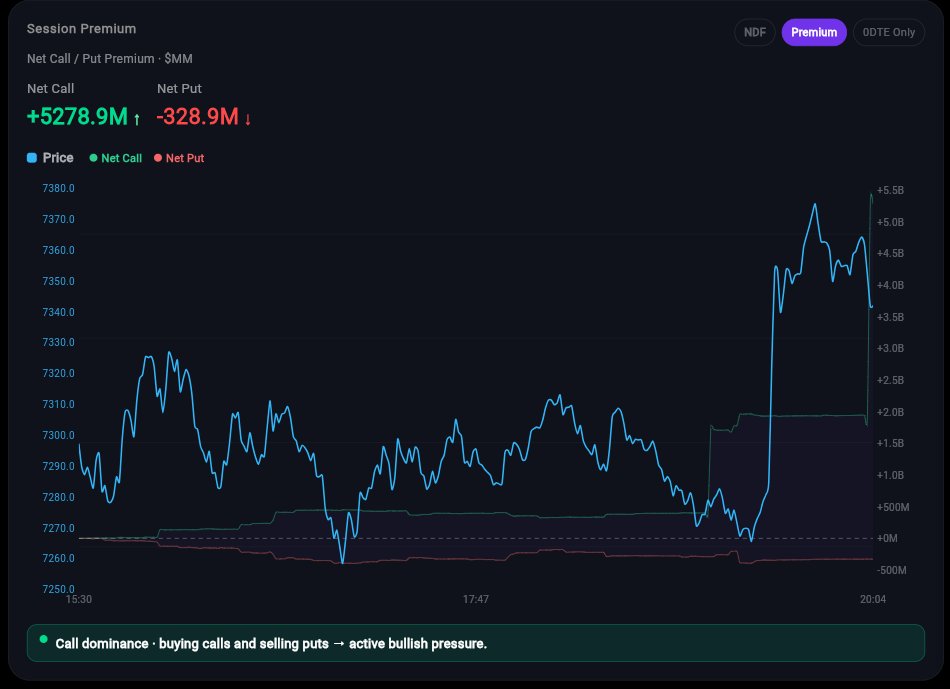
Task: Click the 7250.0 price axis label
Action: [x=58, y=589]
